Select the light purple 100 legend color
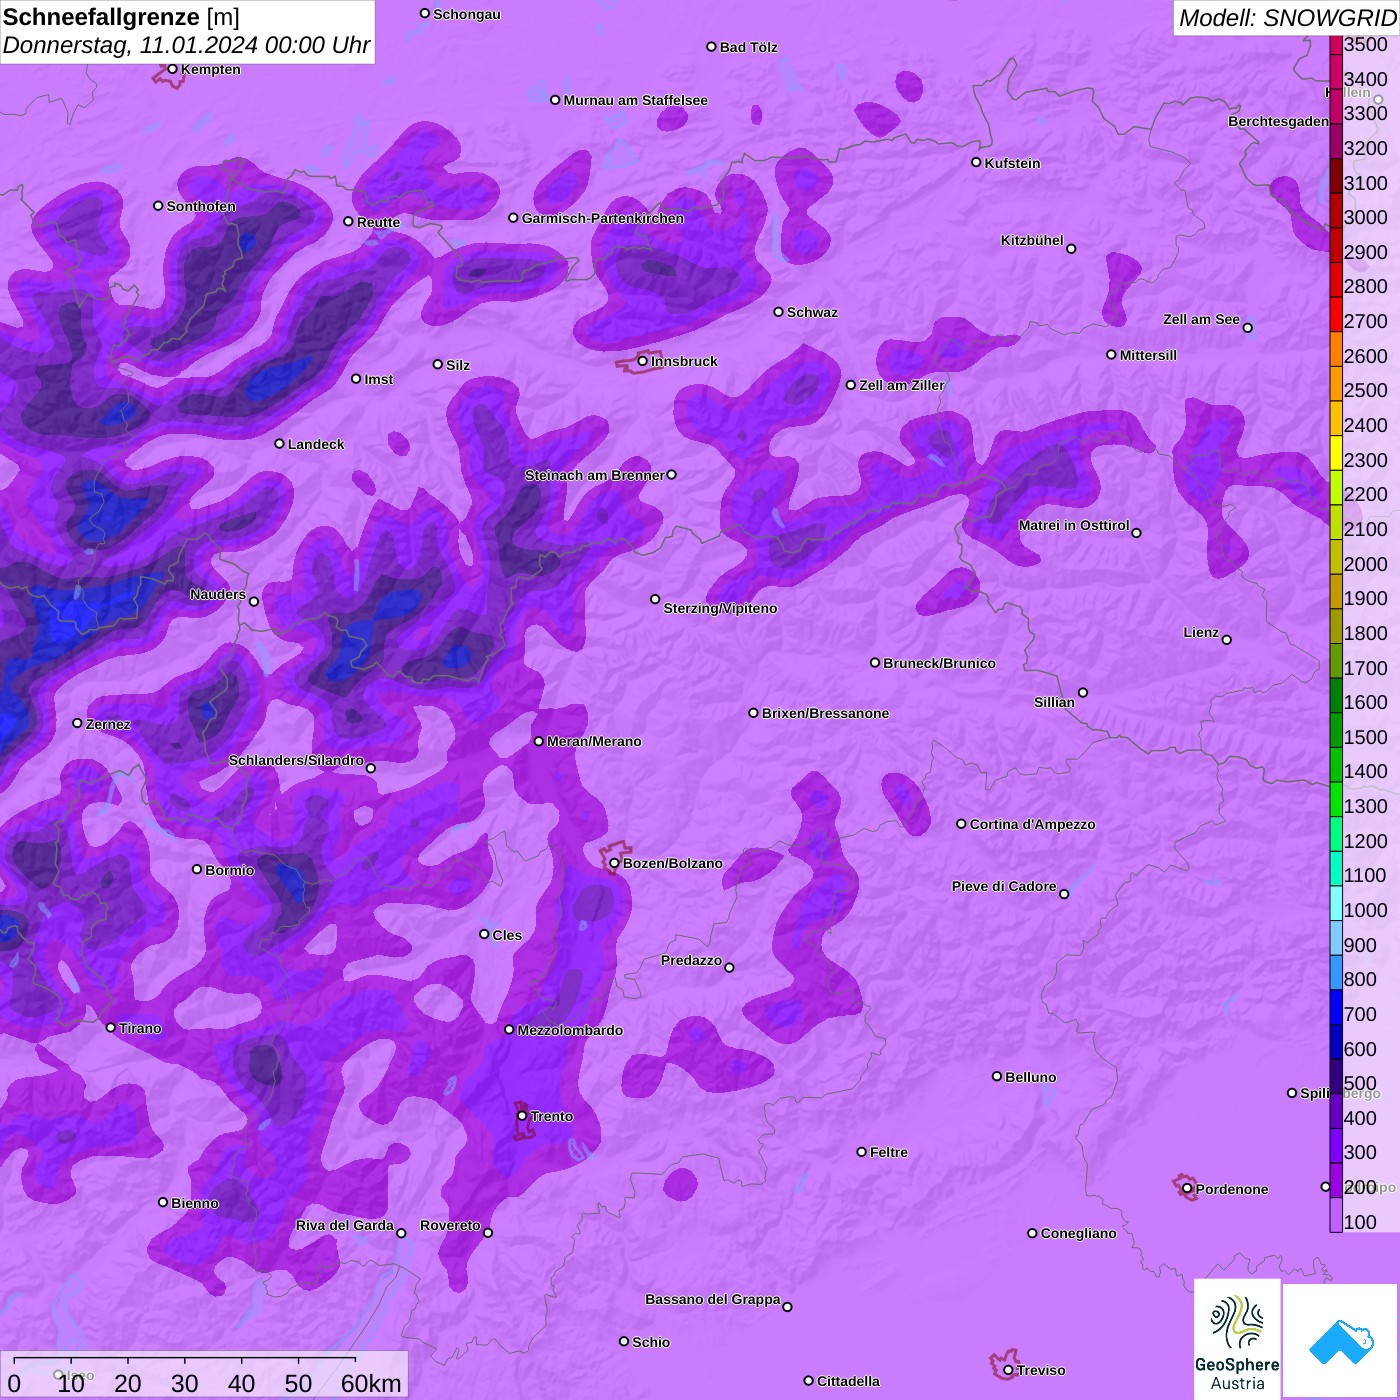 (x=1336, y=1214)
